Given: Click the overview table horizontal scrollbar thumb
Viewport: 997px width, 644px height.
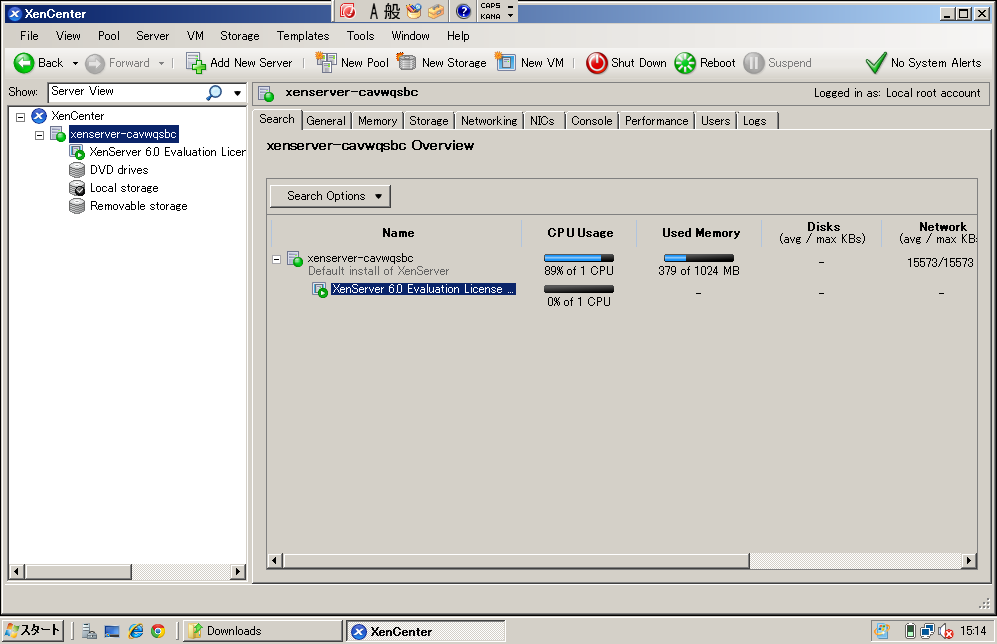Looking at the screenshot, I should [516, 560].
